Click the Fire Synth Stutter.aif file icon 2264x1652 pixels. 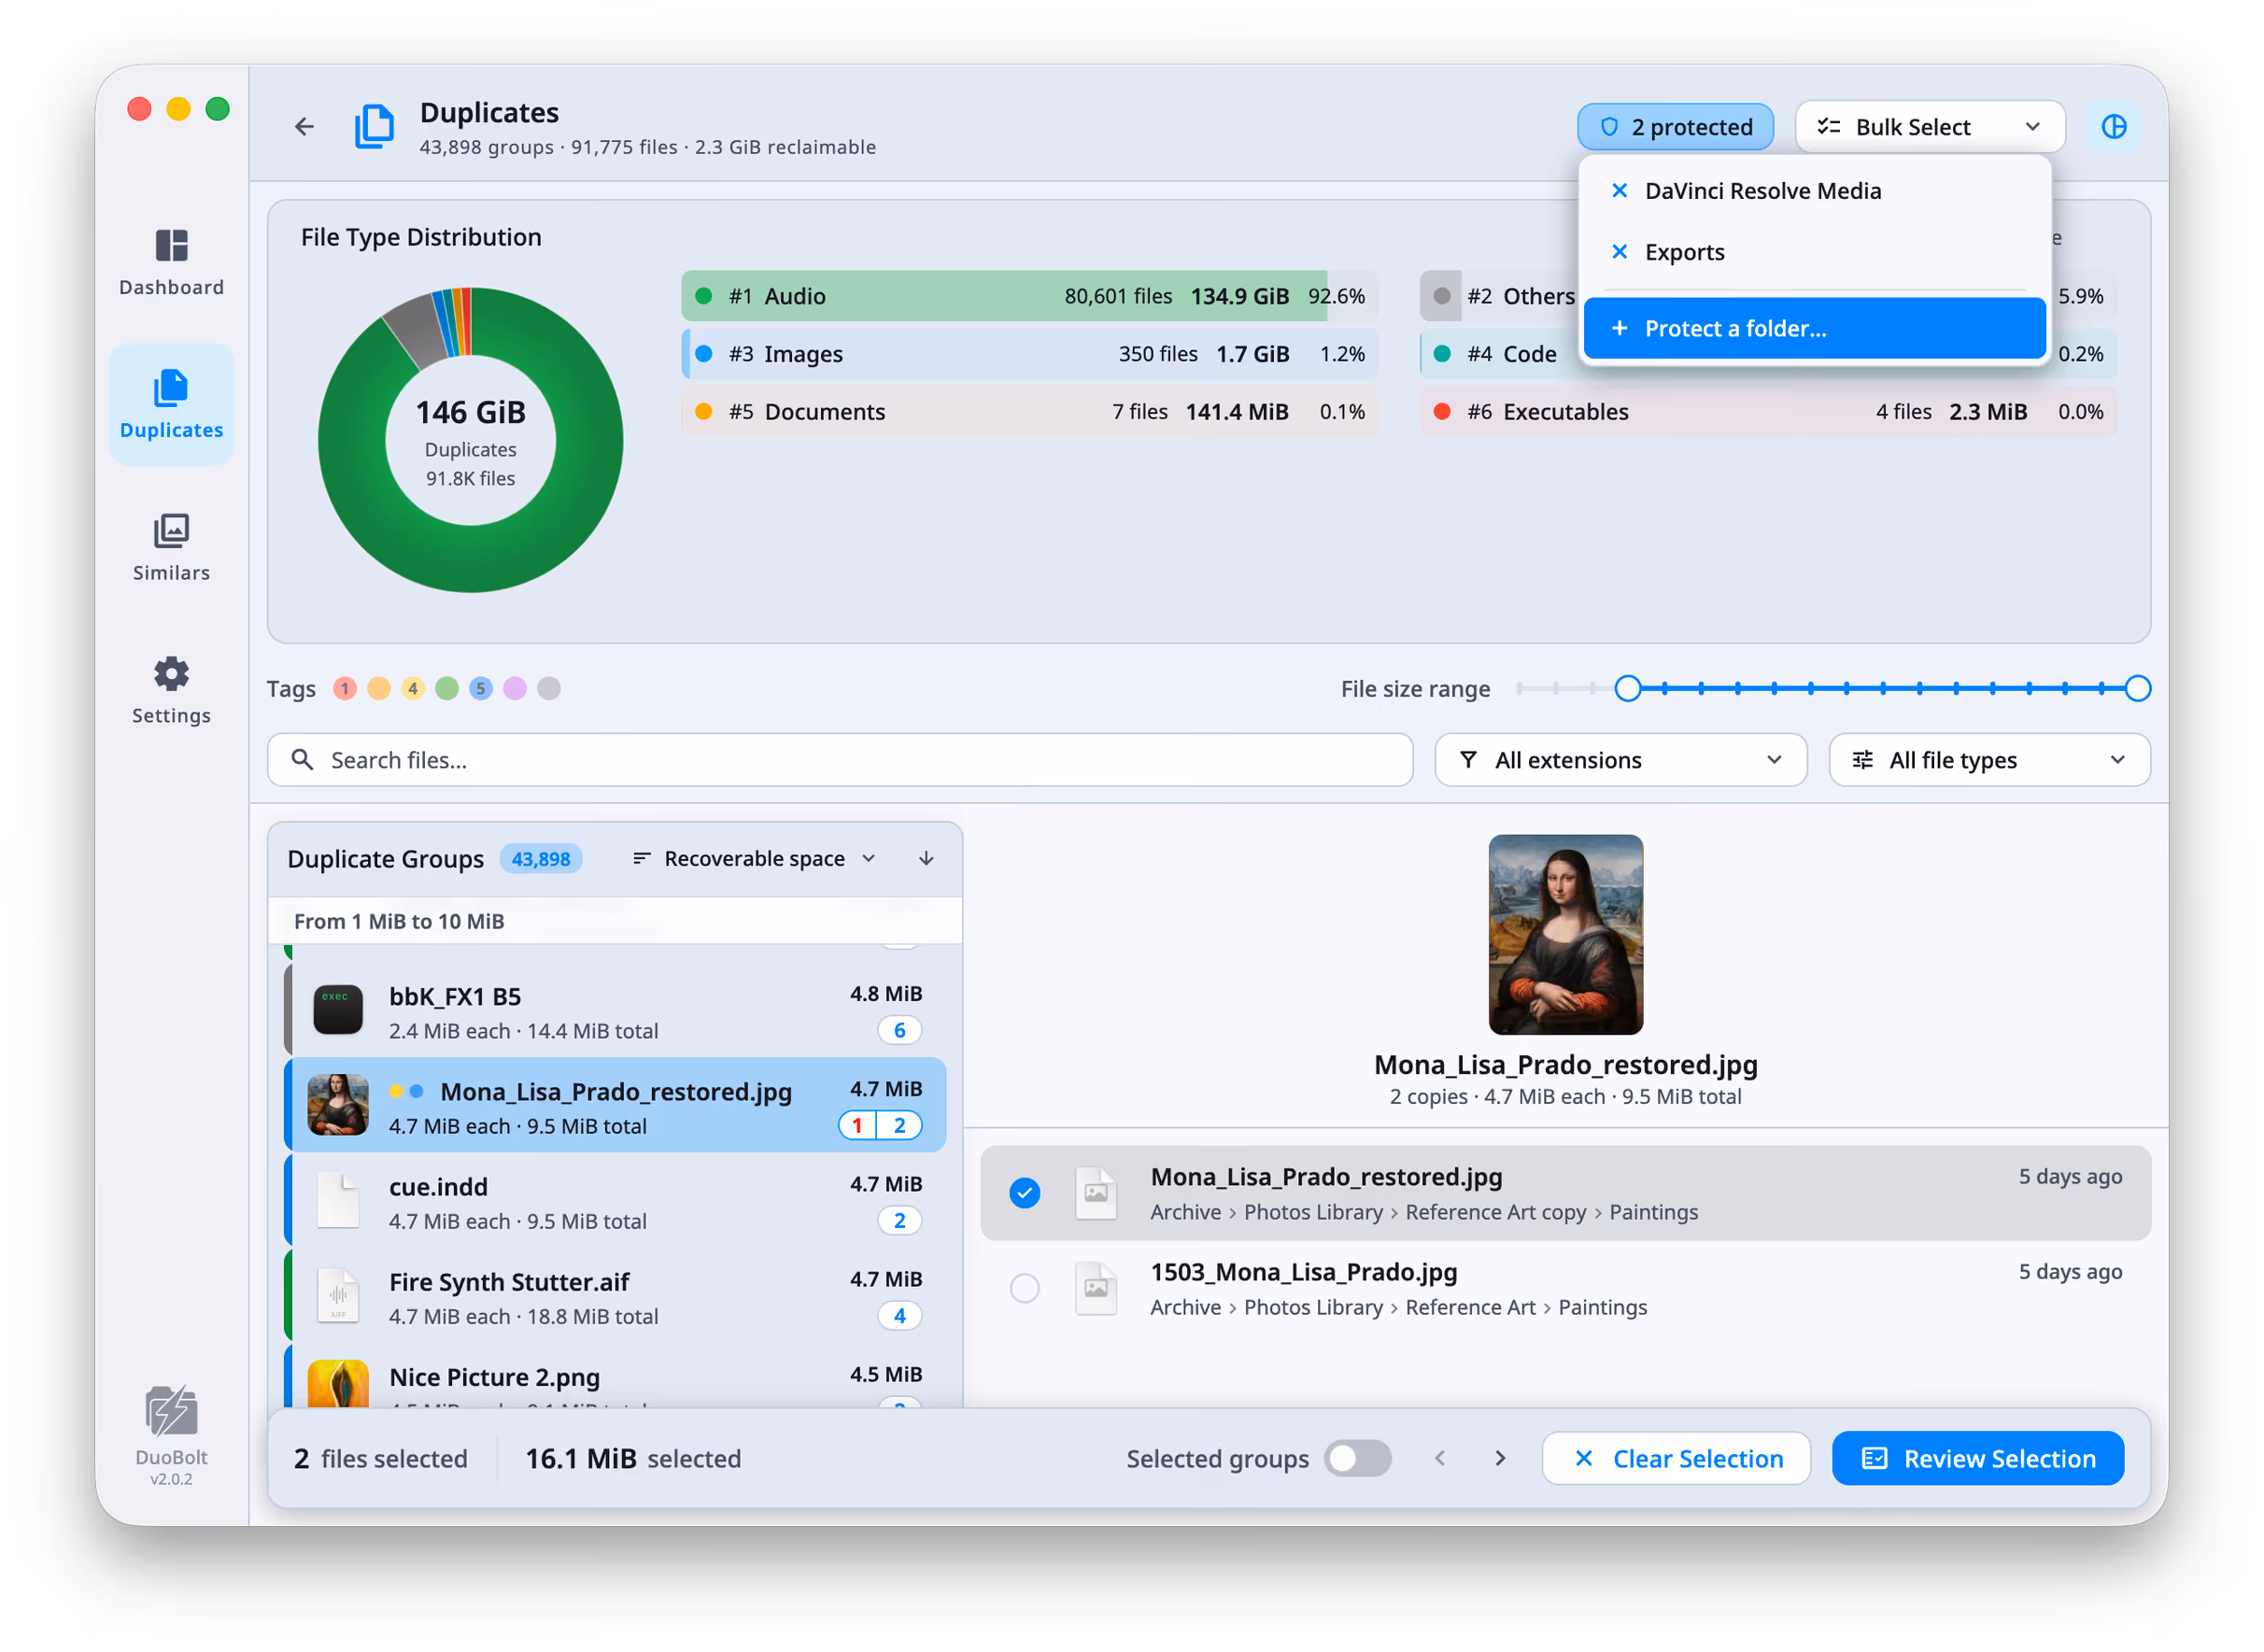click(x=338, y=1297)
